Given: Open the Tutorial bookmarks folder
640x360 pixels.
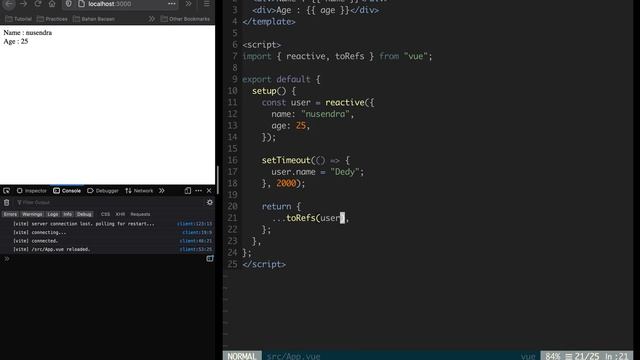Looking at the screenshot, I should click(18, 19).
